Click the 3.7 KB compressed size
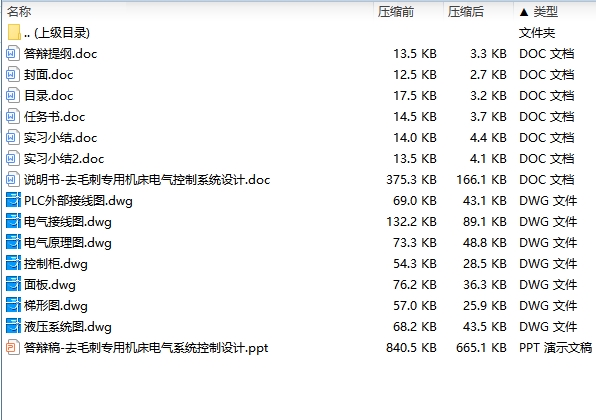 point(488,116)
